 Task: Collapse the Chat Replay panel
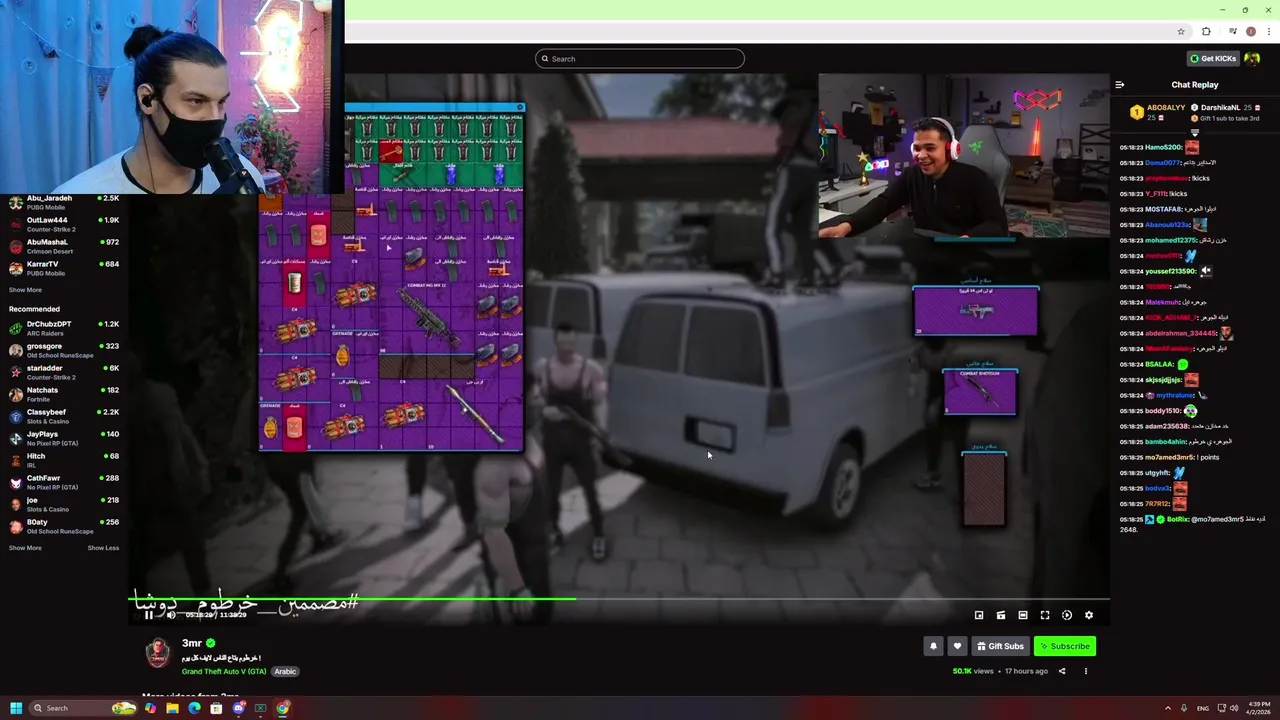click(x=1120, y=85)
